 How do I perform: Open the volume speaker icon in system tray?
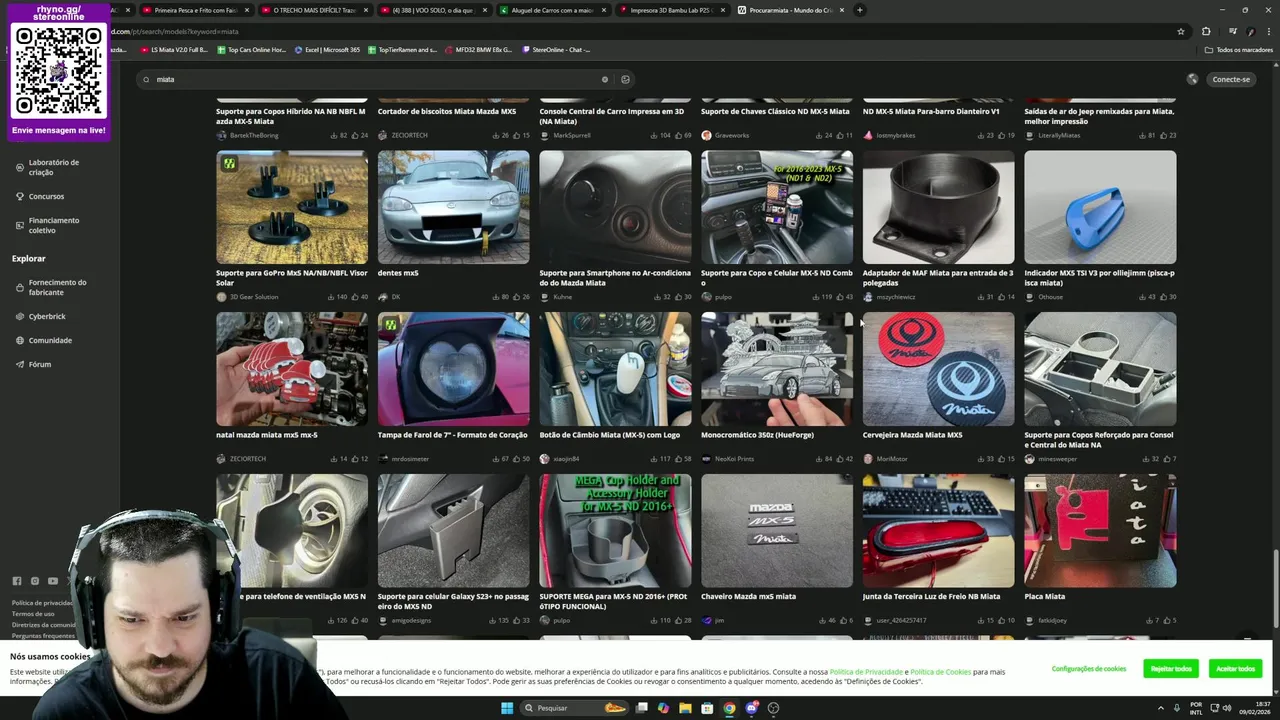pos(1229,708)
